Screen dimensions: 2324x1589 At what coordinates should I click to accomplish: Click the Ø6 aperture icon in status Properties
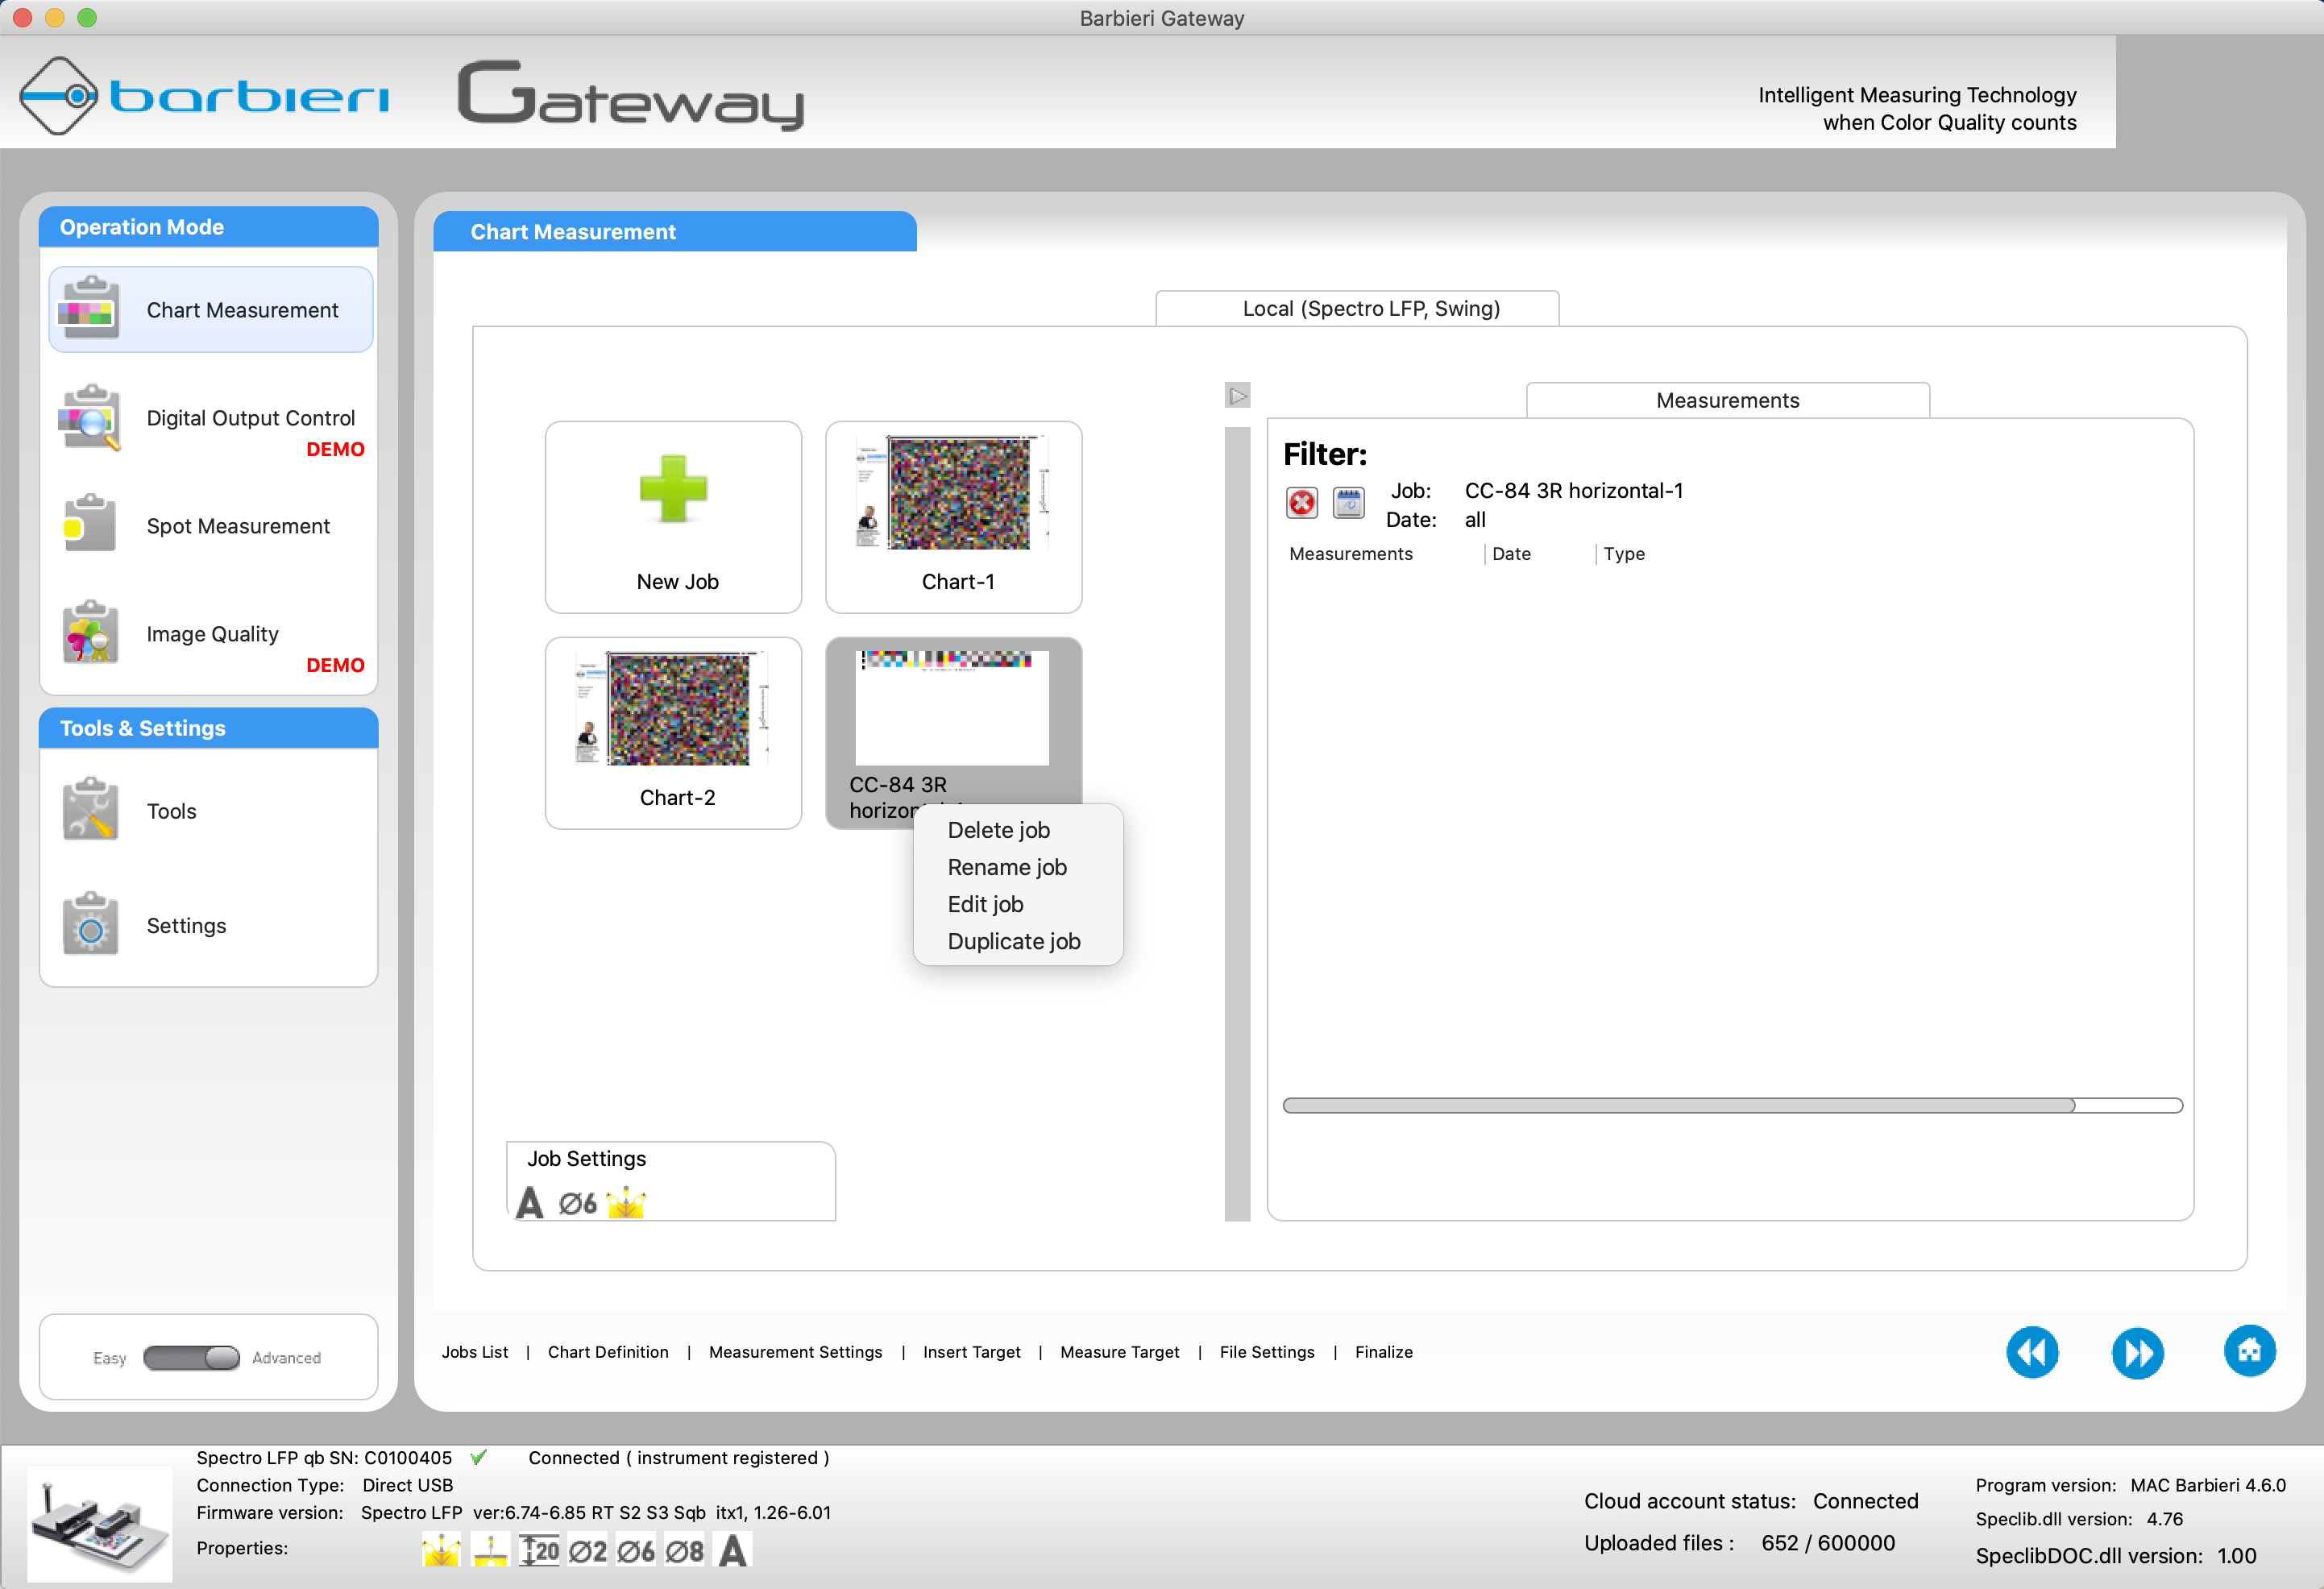(636, 1551)
